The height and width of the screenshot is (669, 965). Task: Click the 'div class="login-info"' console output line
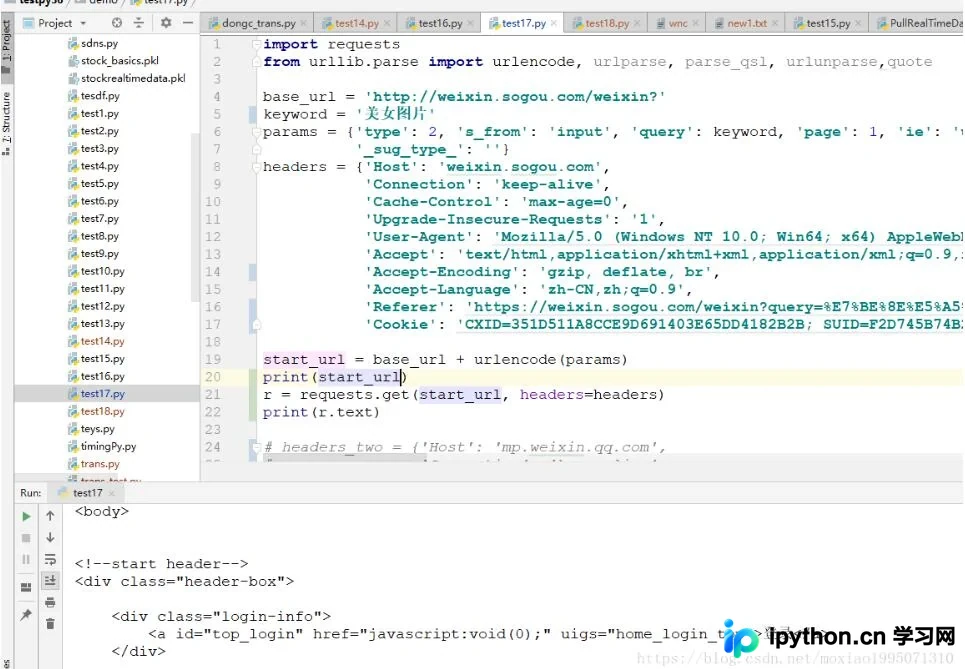click(x=221, y=617)
